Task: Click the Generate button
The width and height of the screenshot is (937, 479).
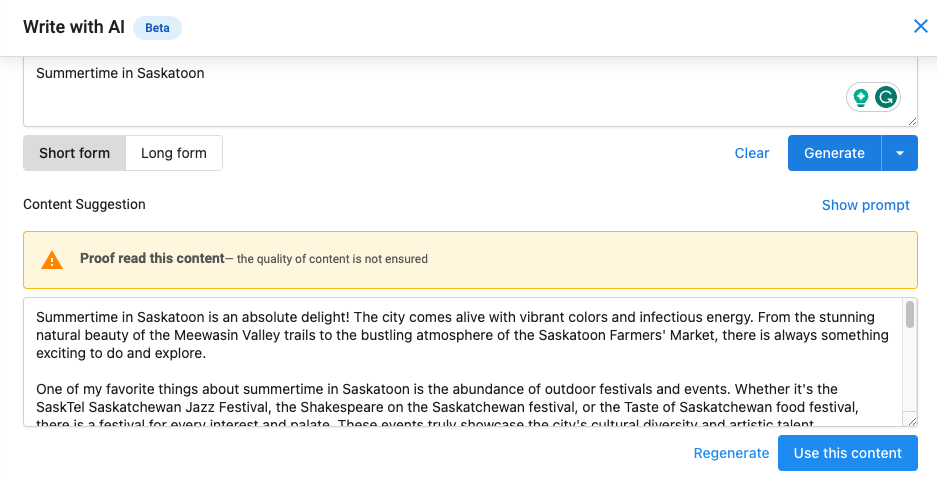Action: [834, 153]
